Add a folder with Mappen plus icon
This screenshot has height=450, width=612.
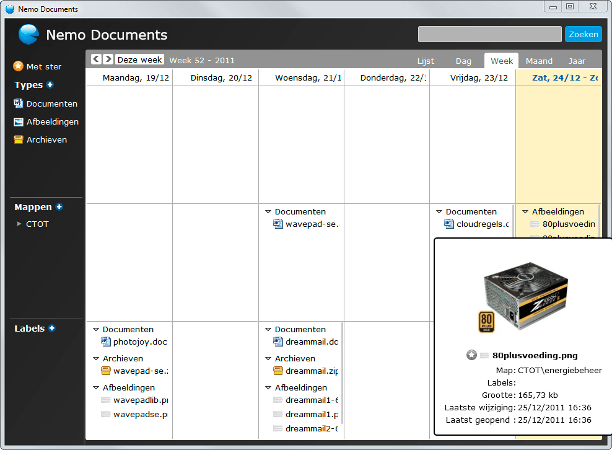click(x=59, y=207)
